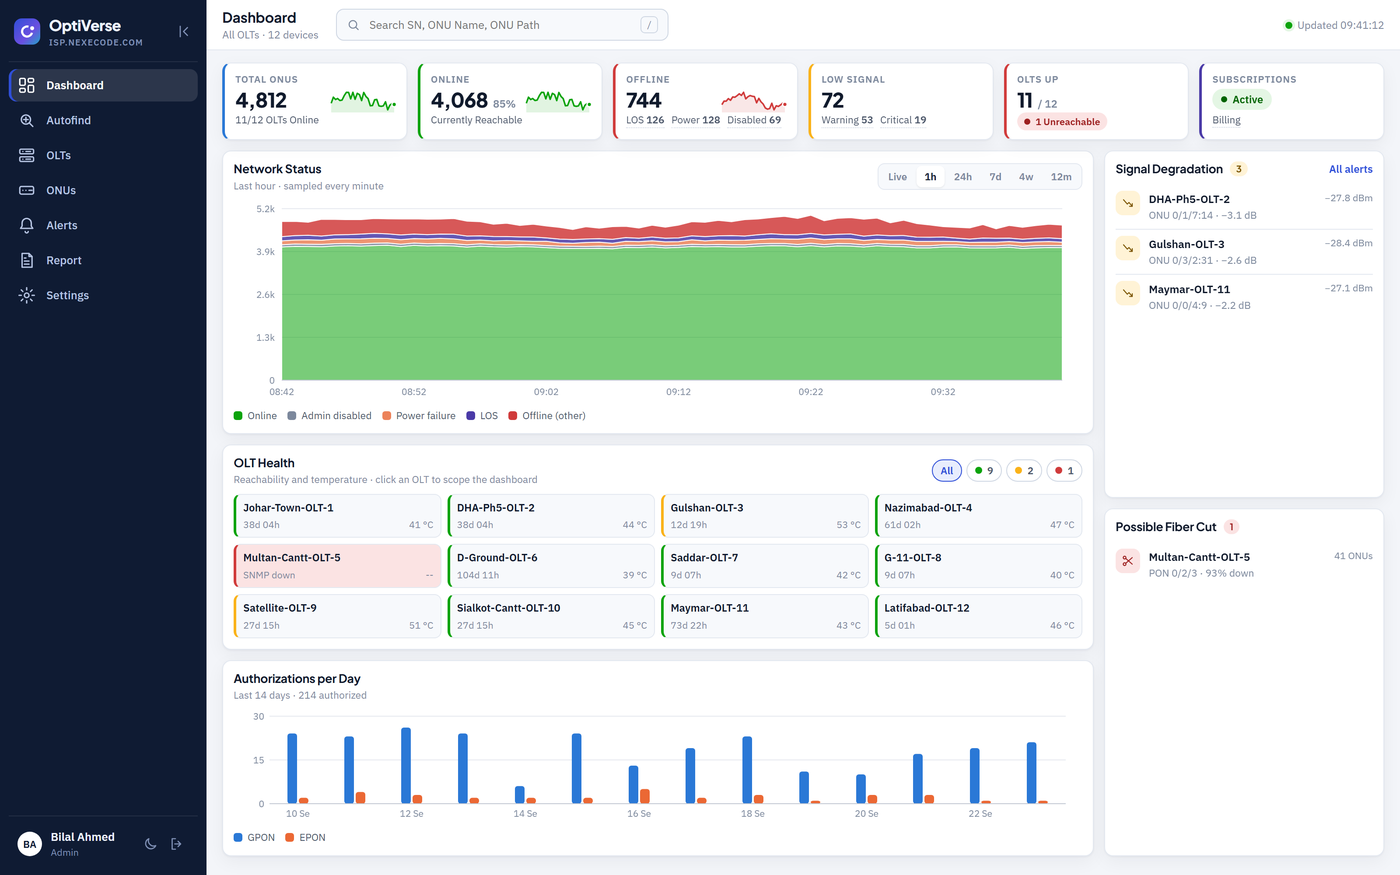Toggle the Power failure legend series
The image size is (1400, 875).
click(x=419, y=416)
